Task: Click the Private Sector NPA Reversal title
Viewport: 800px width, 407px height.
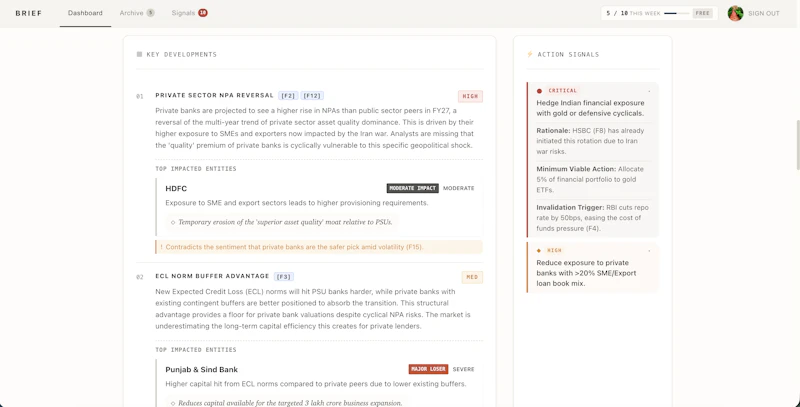Action: tap(214, 95)
